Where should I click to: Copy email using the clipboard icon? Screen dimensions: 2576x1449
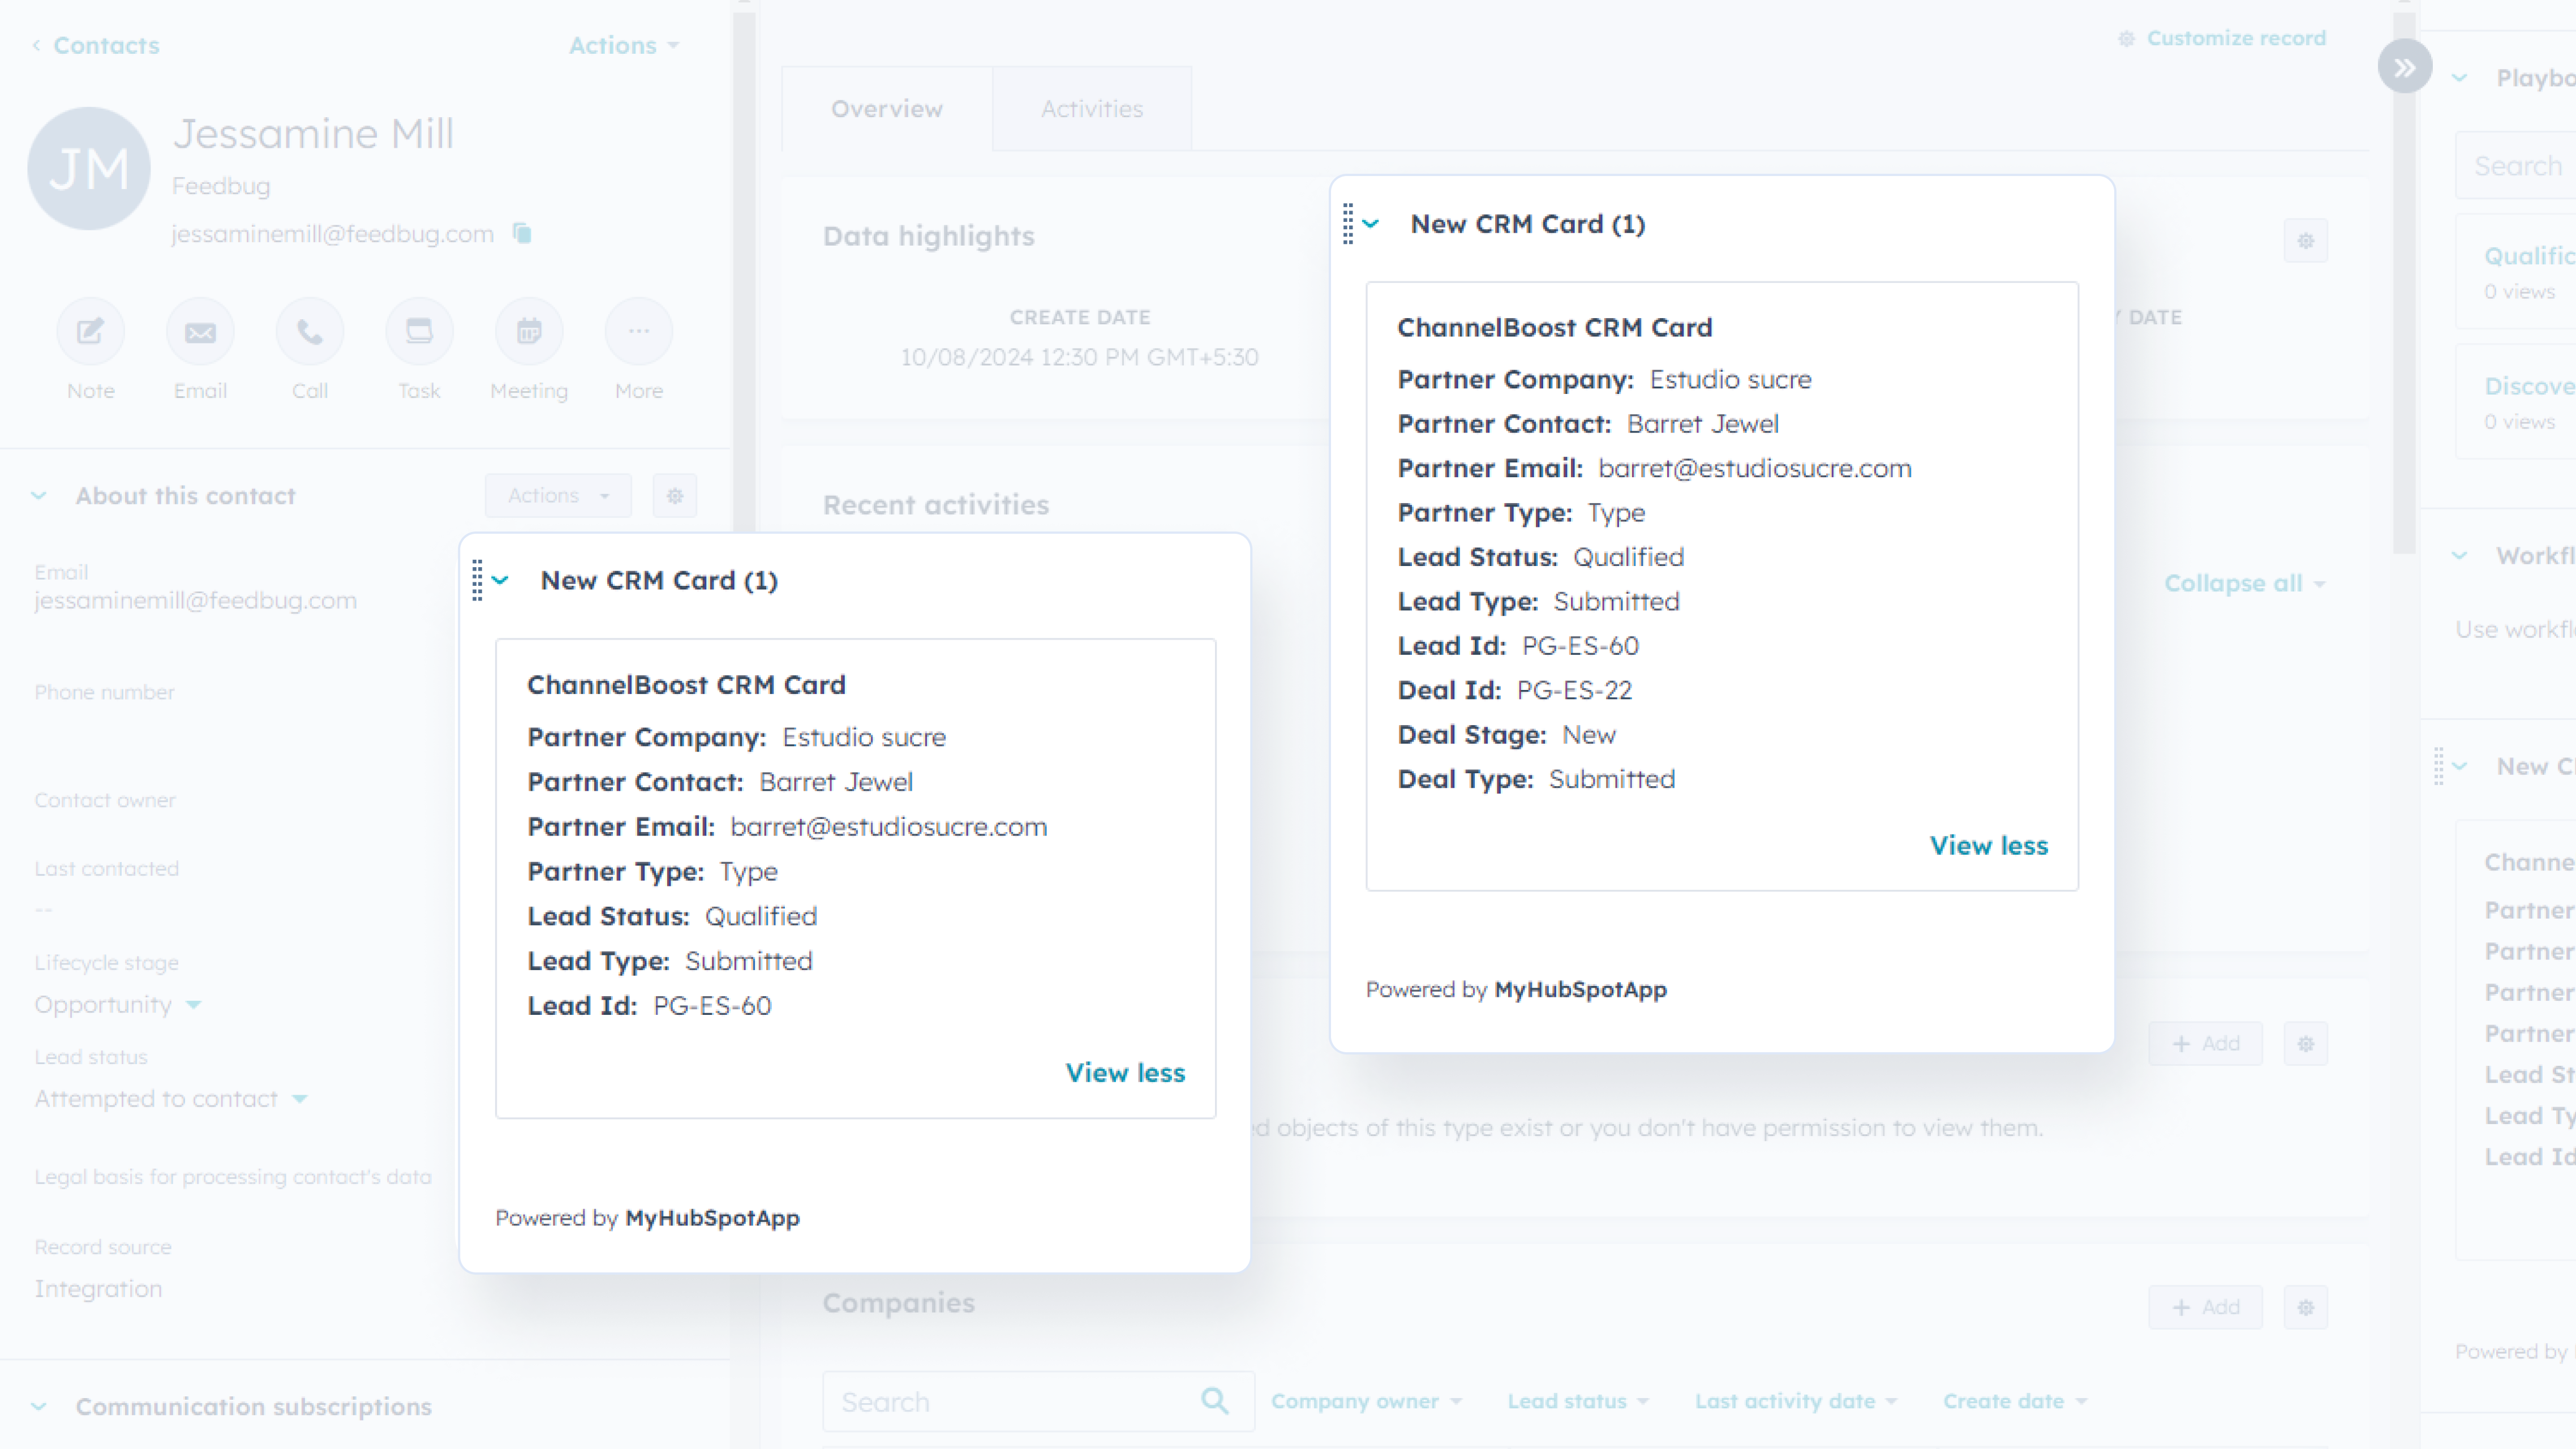click(x=522, y=234)
